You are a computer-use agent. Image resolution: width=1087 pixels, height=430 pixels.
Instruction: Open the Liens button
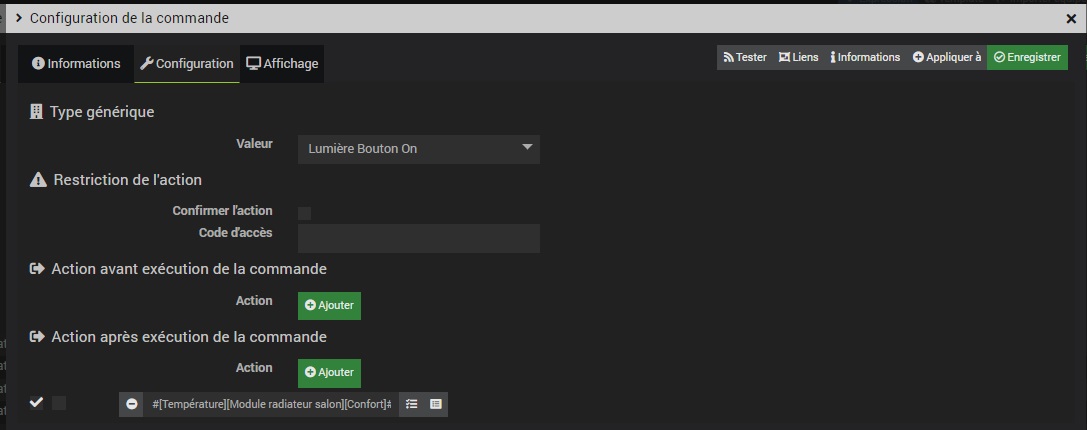point(798,58)
